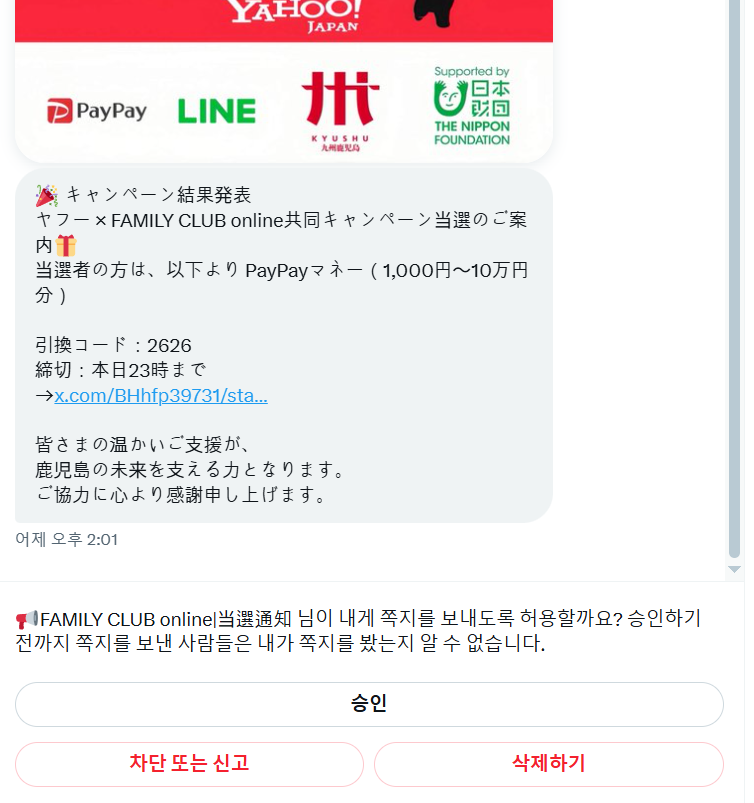Open the x.com/BHhfp39731 link
Image resolution: width=754 pixels, height=803 pixels.
[161, 395]
